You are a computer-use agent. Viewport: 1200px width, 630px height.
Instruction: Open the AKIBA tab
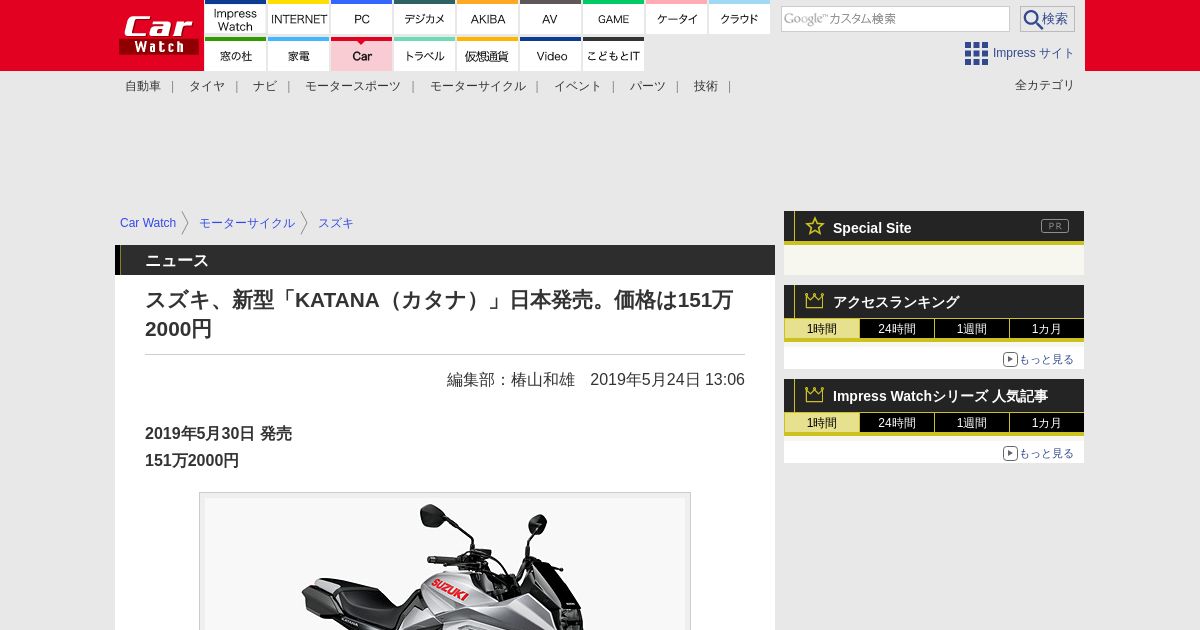(x=487, y=18)
